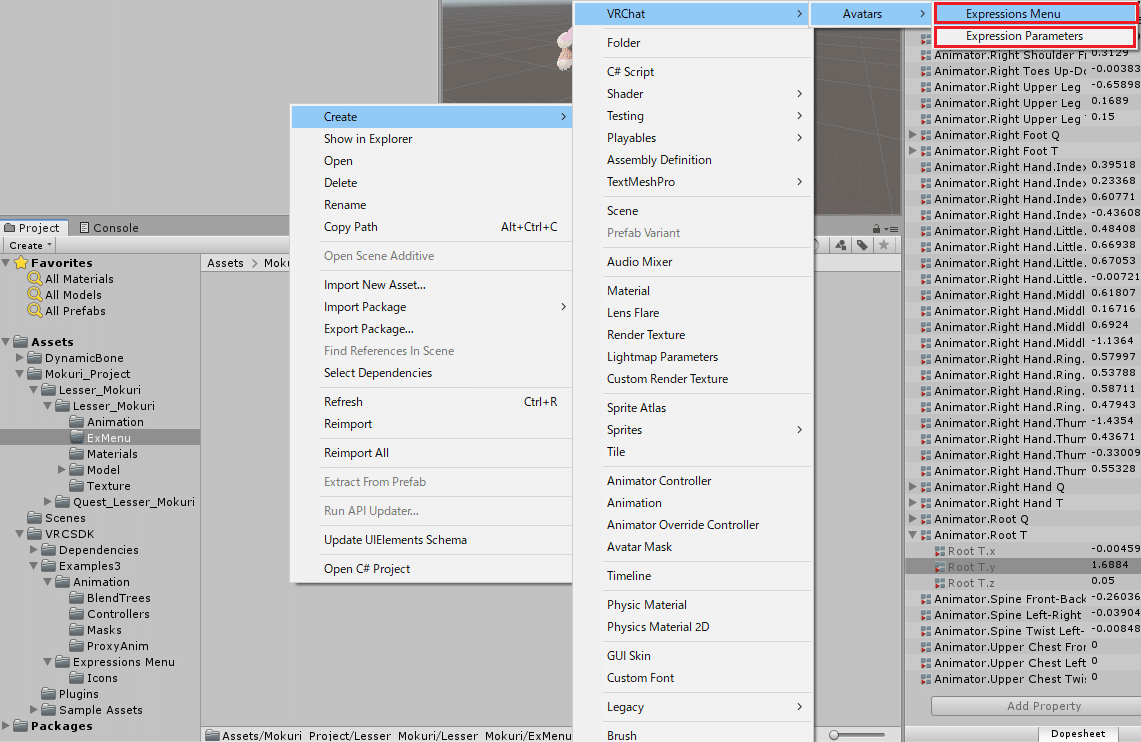The image size is (1141, 742).
Task: Expand the Import Package submenu arrow
Action: 563,307
